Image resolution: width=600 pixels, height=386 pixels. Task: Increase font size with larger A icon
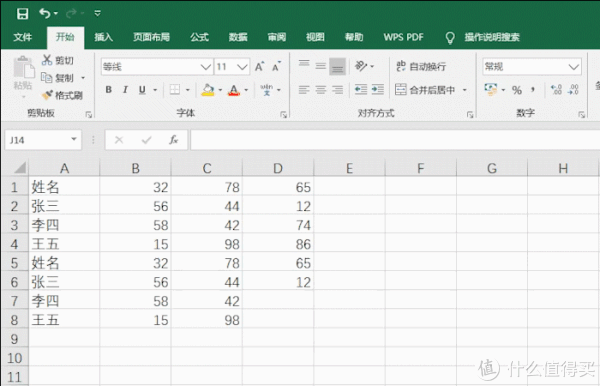tap(259, 67)
